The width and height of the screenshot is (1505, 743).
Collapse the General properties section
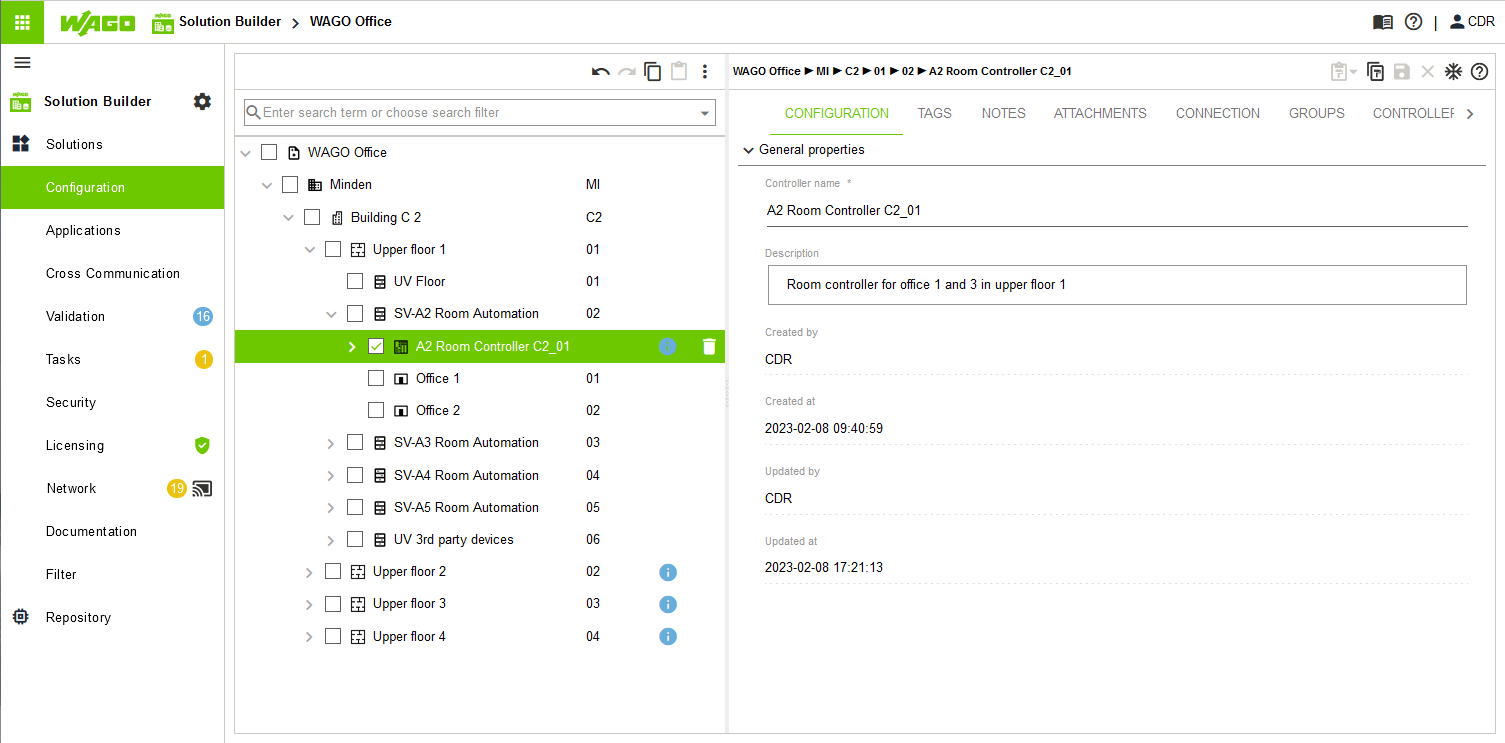tap(748, 150)
